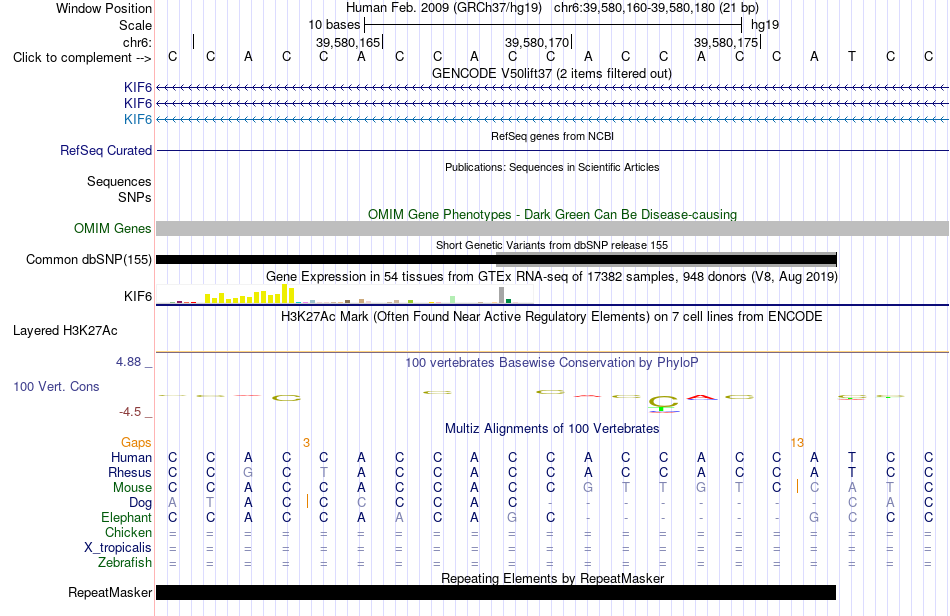This screenshot has width=950, height=616.
Task: Click the RefSeq Curated horizontal gene line
Action: 552,150
